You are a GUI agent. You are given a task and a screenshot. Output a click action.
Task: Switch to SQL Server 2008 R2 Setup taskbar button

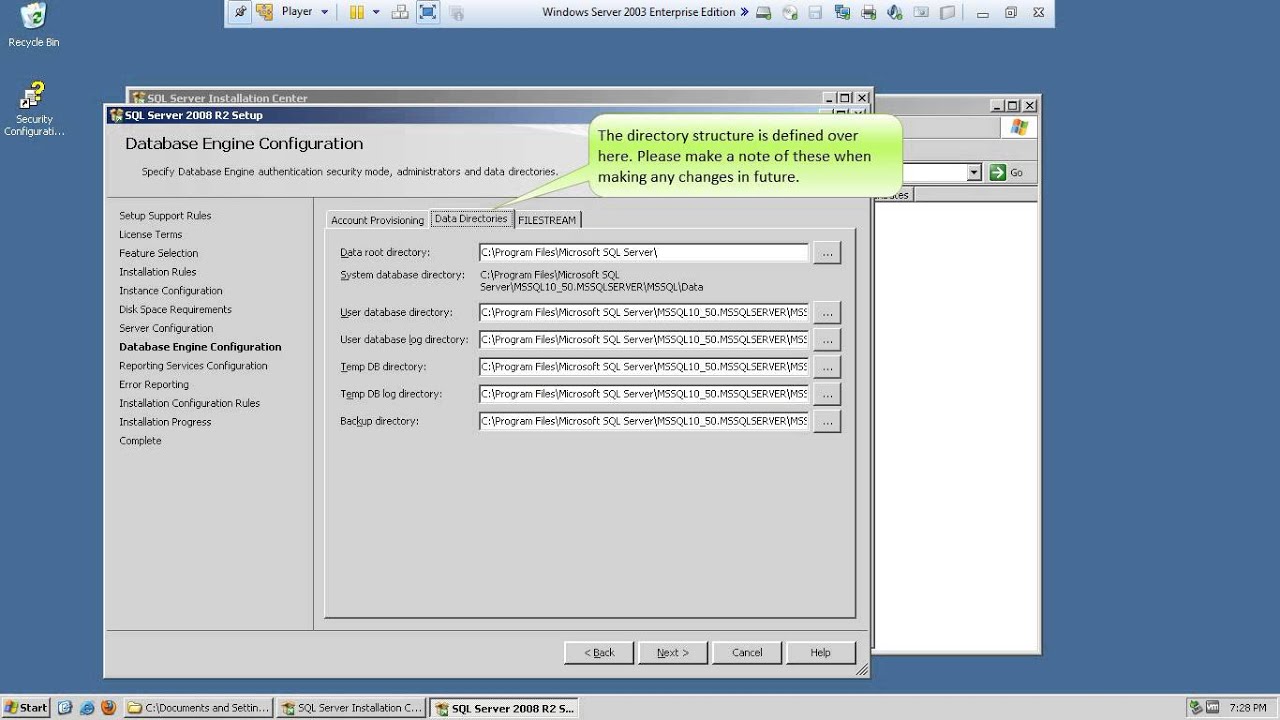pyautogui.click(x=504, y=708)
